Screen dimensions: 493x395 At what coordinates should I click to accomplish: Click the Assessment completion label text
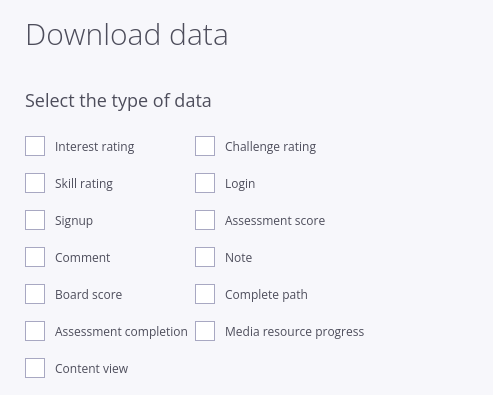(x=121, y=332)
